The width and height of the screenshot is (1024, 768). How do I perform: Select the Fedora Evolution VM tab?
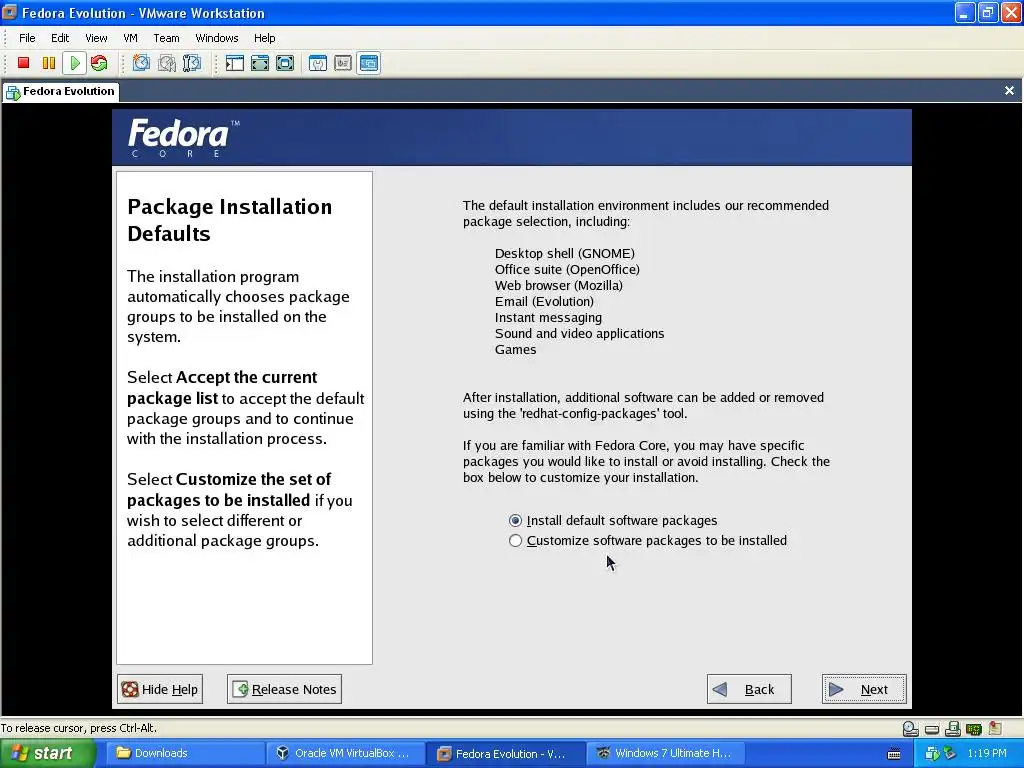tap(60, 91)
